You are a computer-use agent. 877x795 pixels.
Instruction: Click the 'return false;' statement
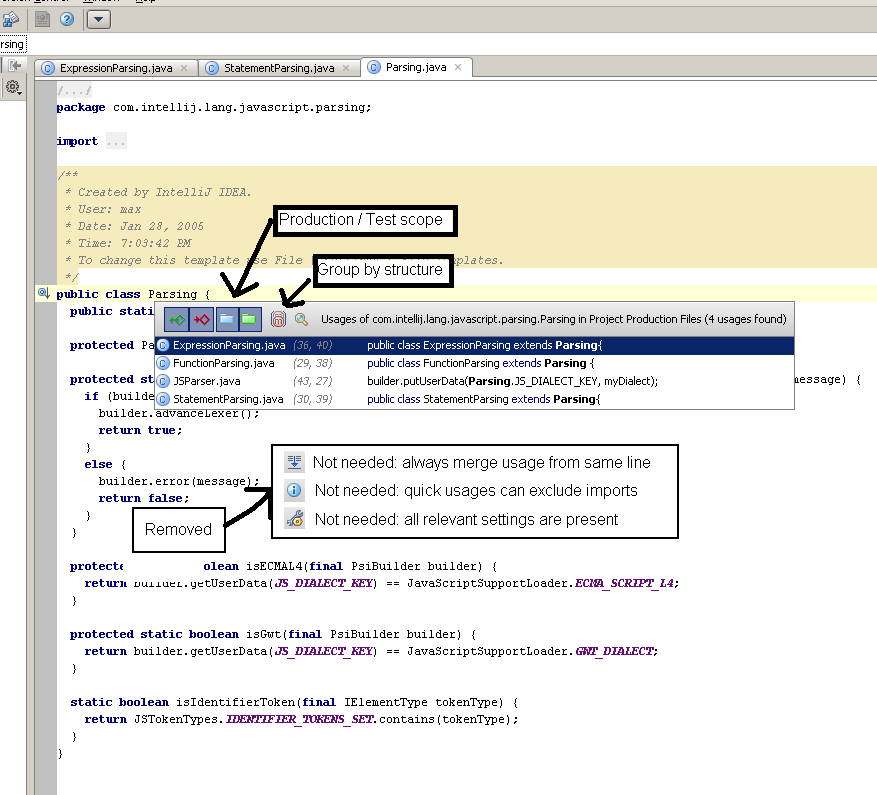click(x=144, y=498)
